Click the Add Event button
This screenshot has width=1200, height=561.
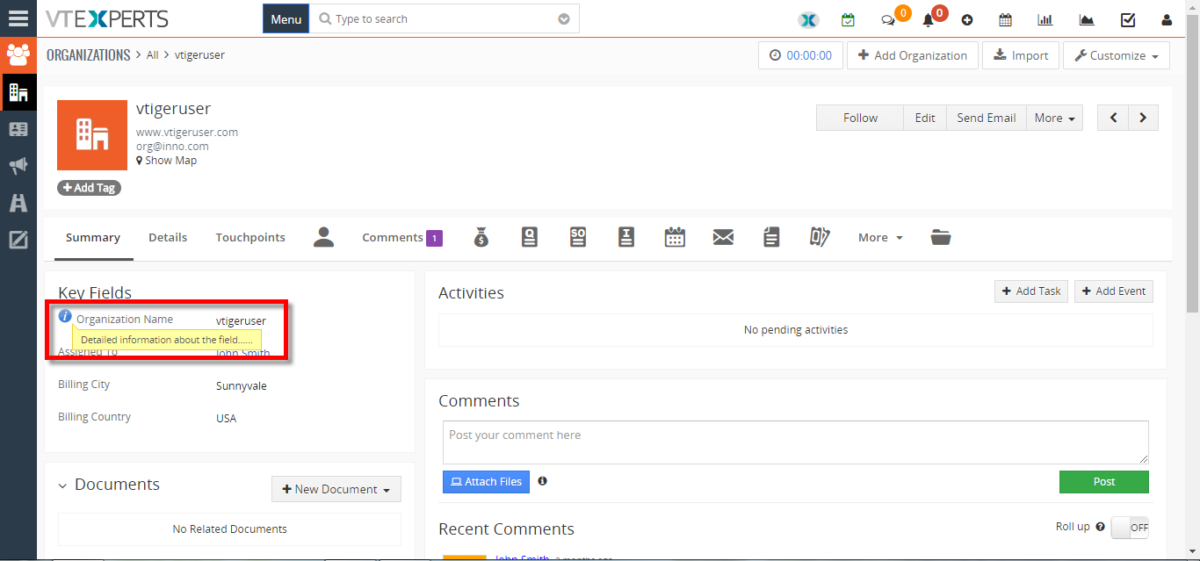(1113, 291)
